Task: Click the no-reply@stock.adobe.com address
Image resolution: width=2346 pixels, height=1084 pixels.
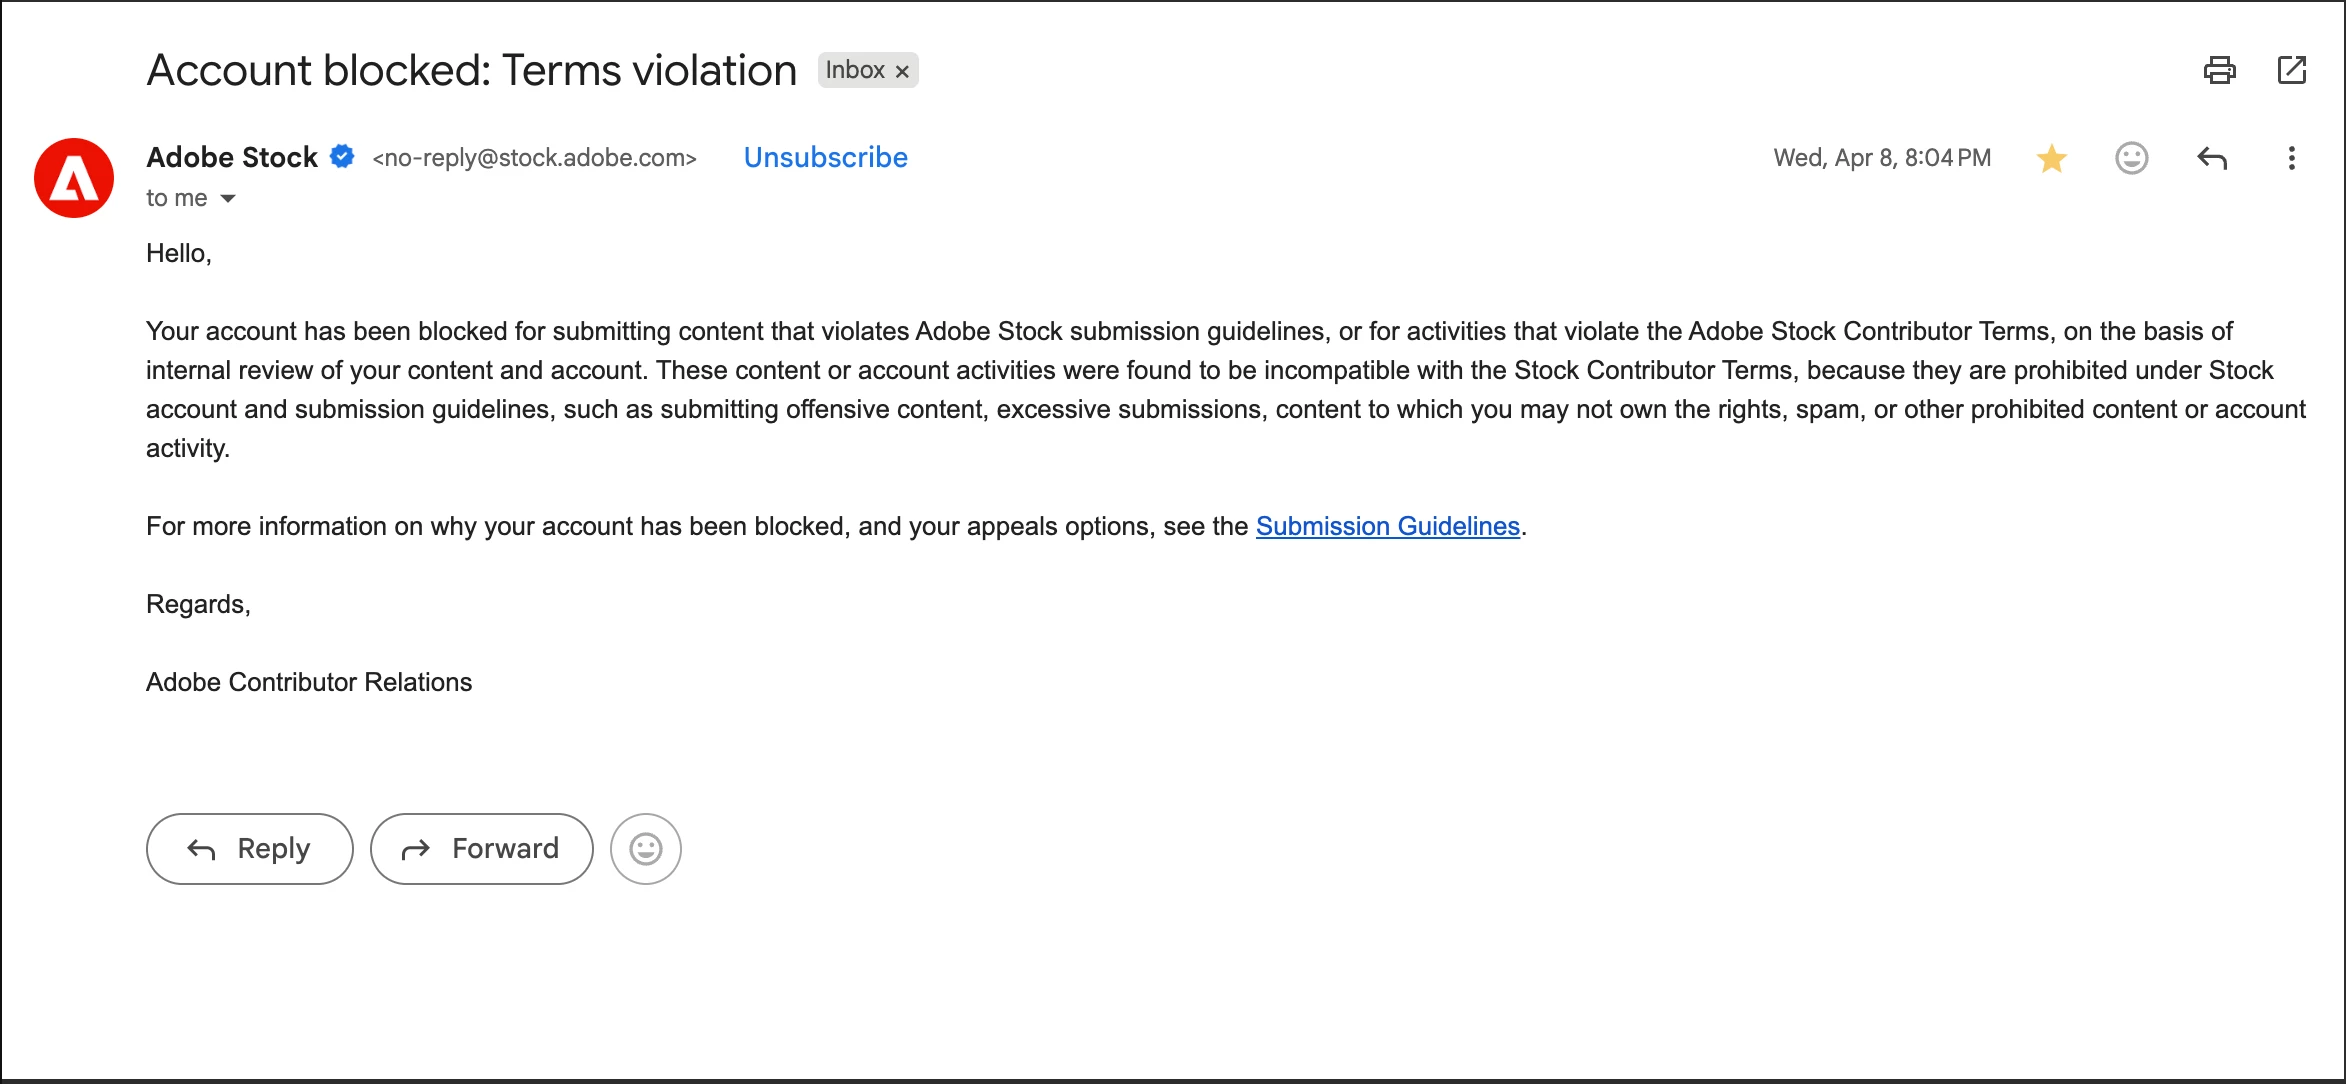Action: pyautogui.click(x=534, y=158)
